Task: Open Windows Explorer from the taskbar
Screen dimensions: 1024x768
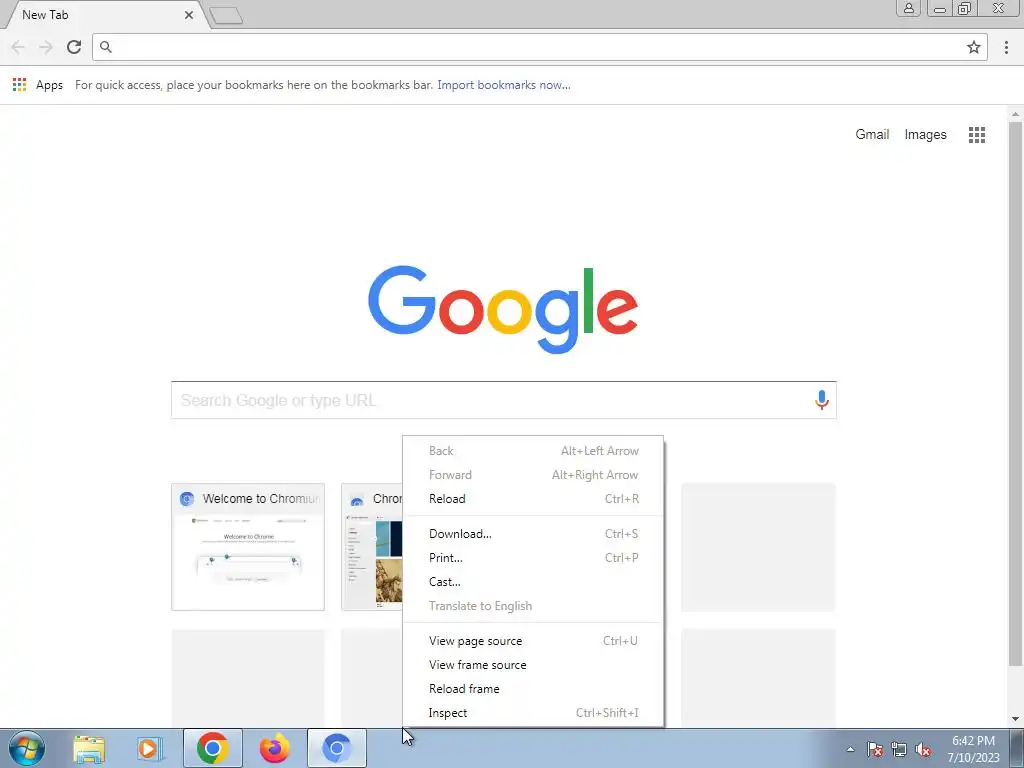Action: coord(89,748)
